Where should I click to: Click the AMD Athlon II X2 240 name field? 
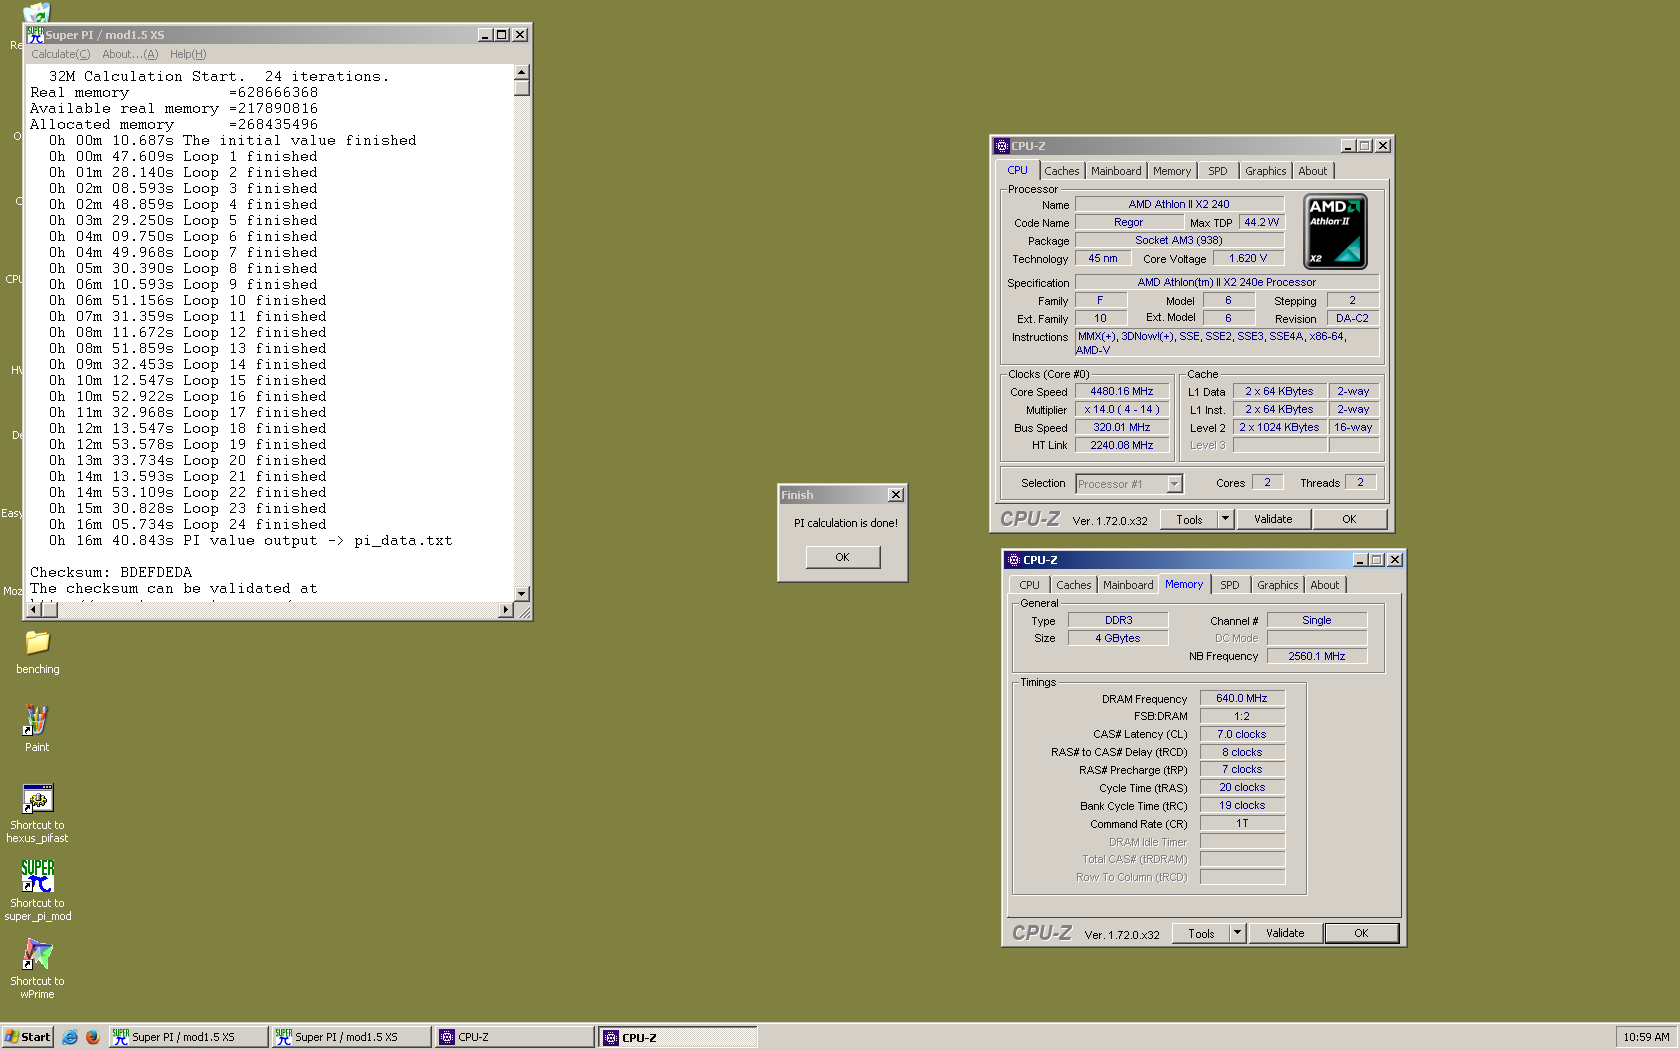tap(1179, 205)
